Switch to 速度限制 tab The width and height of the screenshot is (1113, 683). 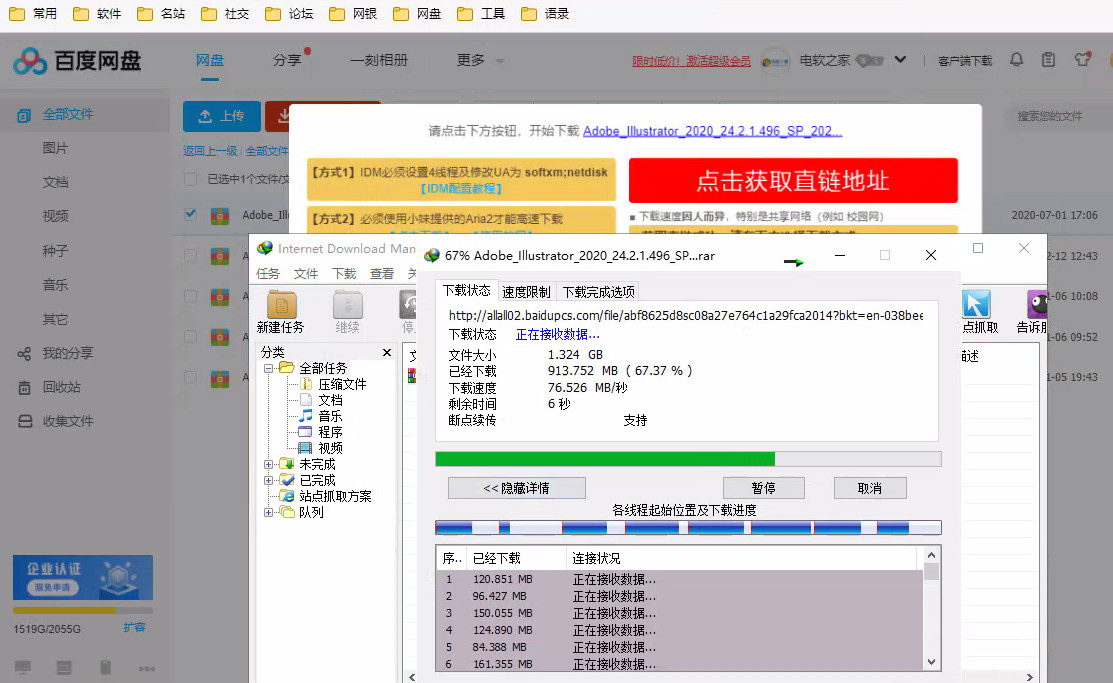tap(526, 291)
